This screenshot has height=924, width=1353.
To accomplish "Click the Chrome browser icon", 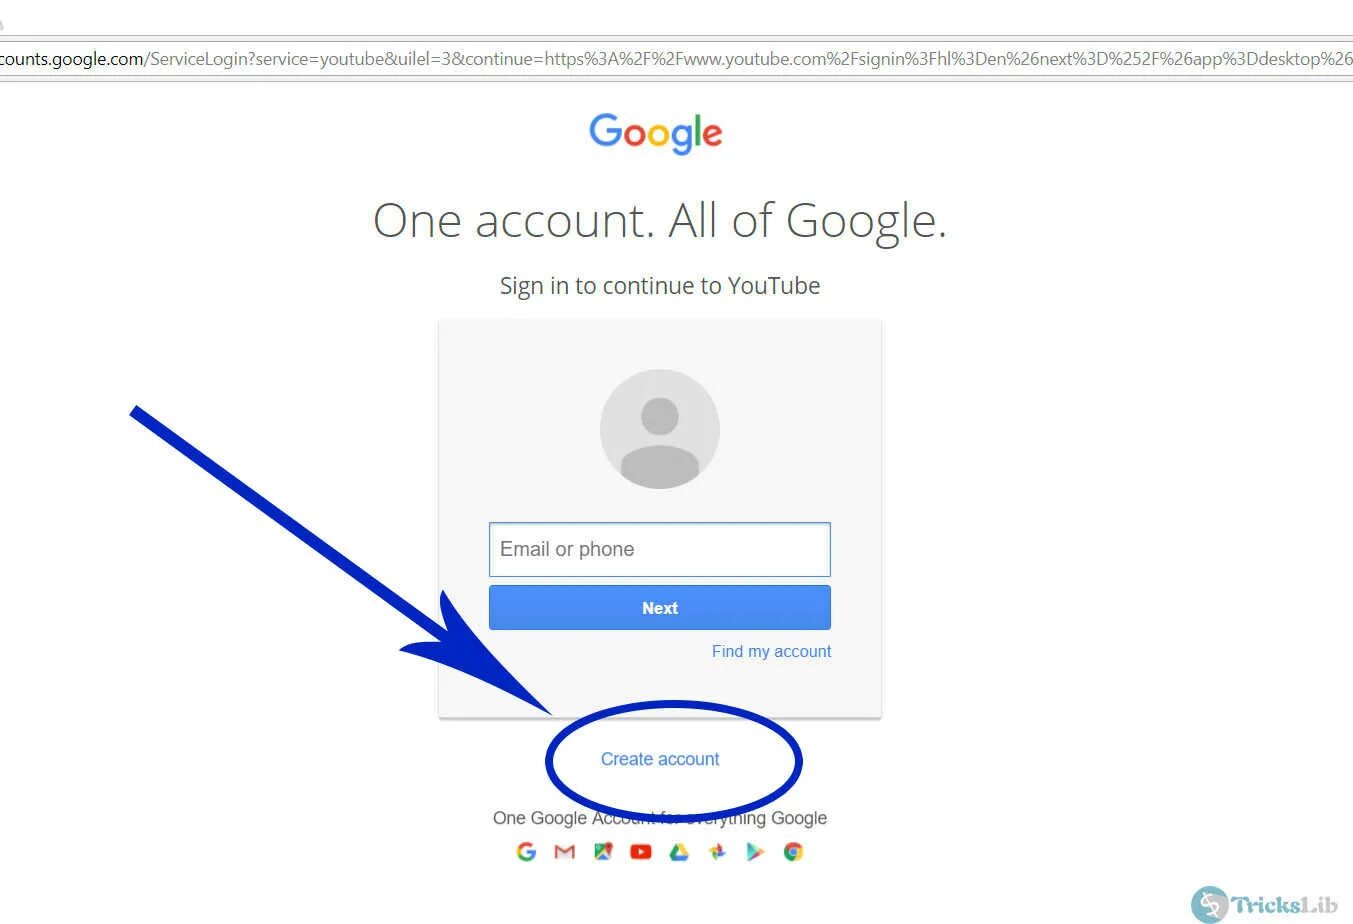I will point(793,852).
